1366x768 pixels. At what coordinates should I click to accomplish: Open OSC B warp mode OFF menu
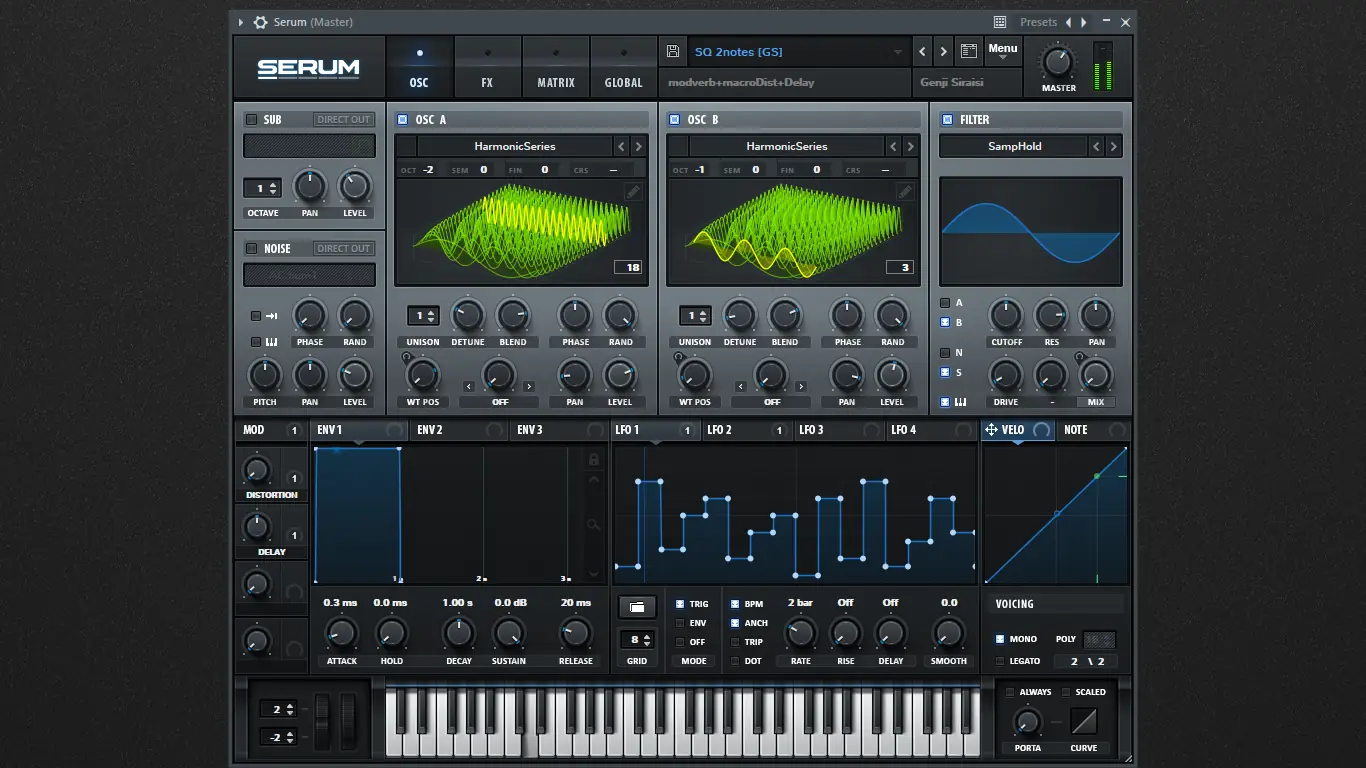pos(771,402)
